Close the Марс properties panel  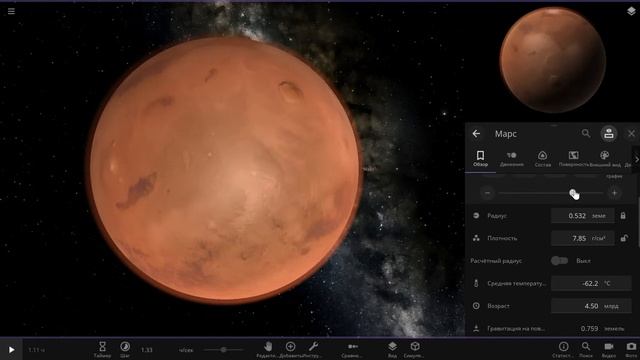tap(631, 133)
